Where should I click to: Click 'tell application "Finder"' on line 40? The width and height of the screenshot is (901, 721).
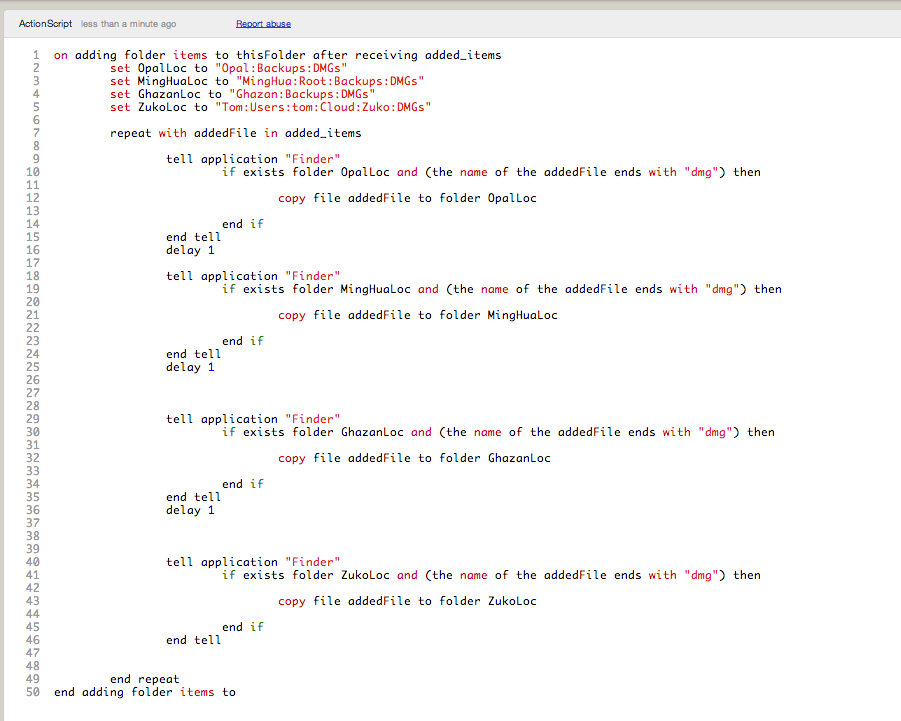pyautogui.click(x=253, y=562)
